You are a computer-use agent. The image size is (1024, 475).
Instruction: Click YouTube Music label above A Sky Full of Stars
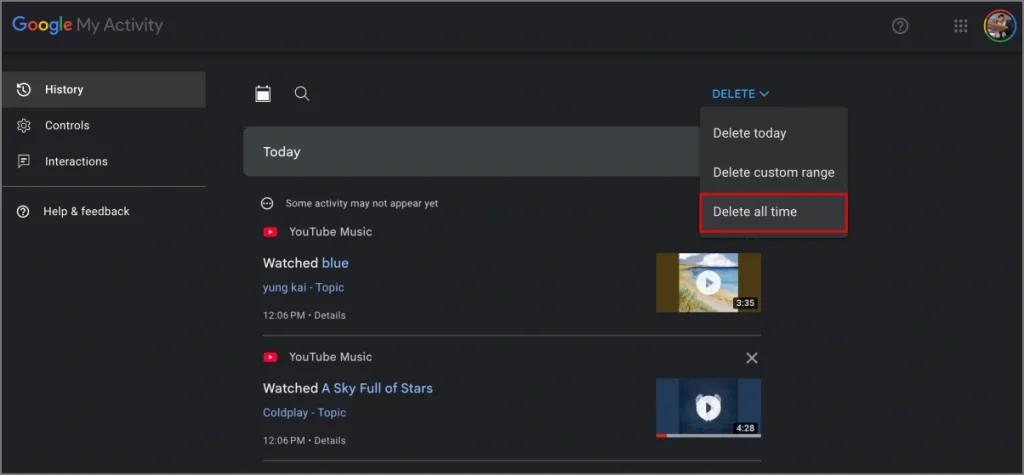pyautogui.click(x=330, y=357)
